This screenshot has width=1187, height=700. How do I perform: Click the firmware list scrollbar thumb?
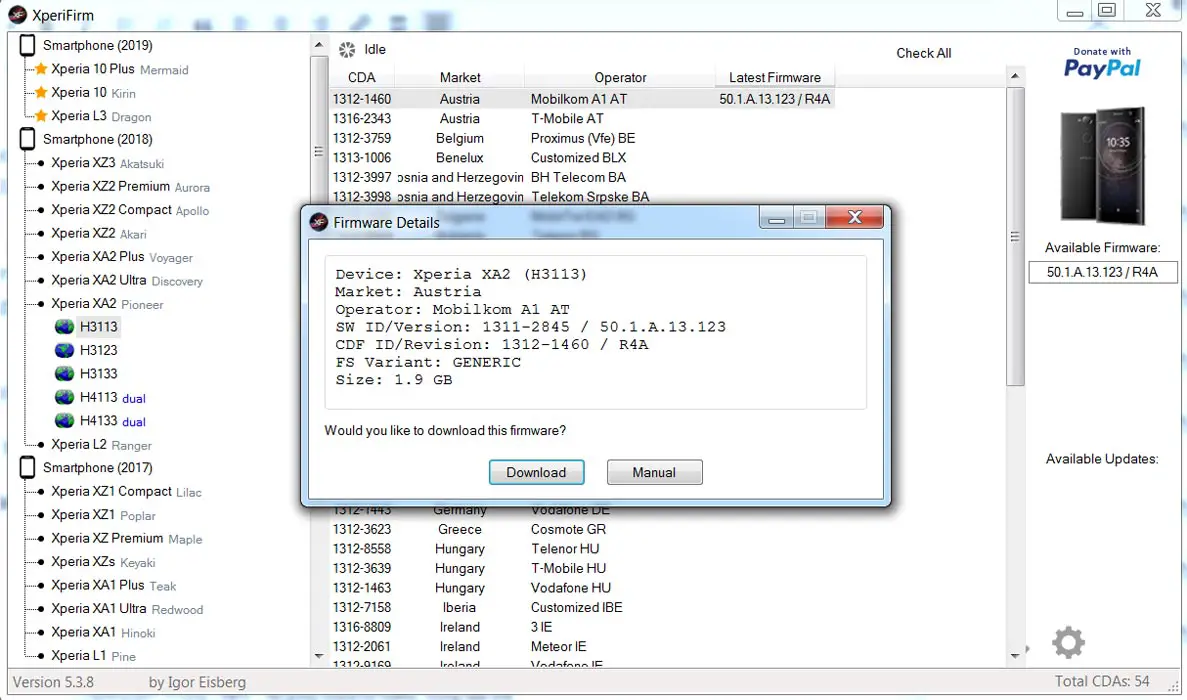point(1015,237)
